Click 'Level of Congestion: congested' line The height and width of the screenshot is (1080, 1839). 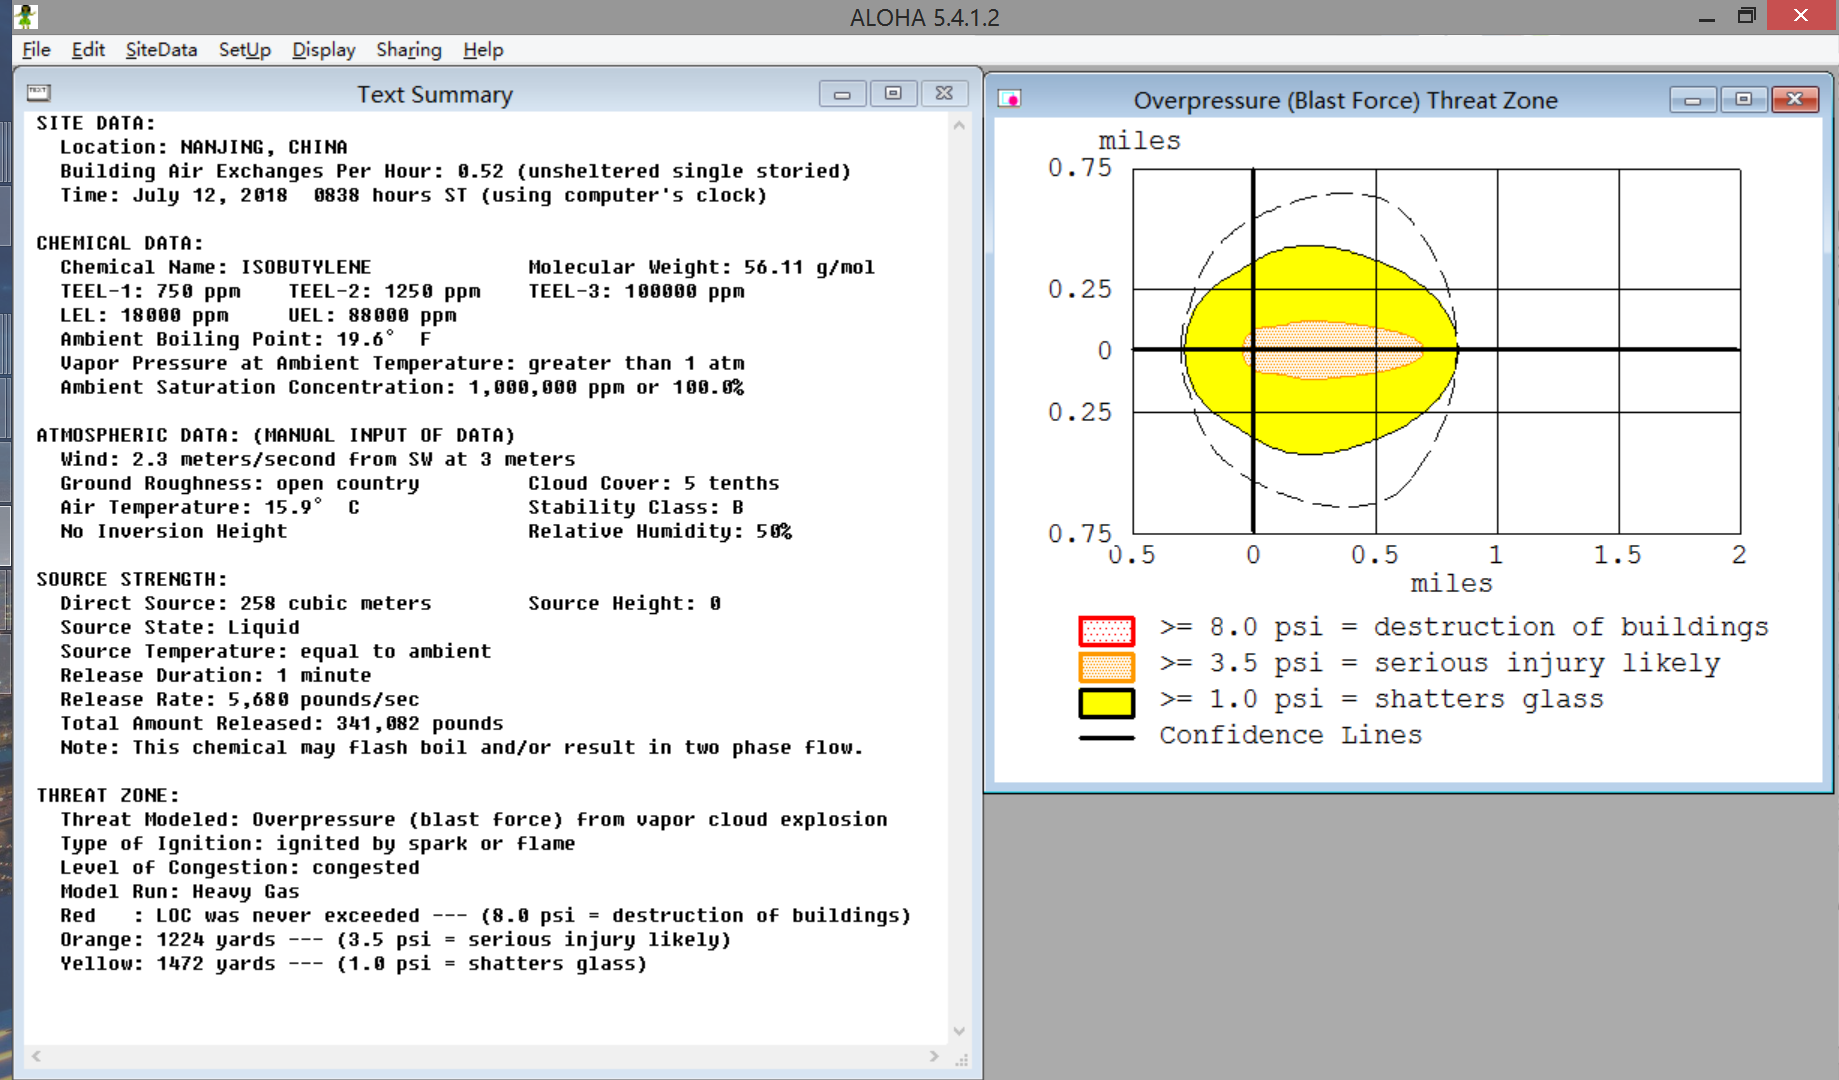[x=240, y=867]
